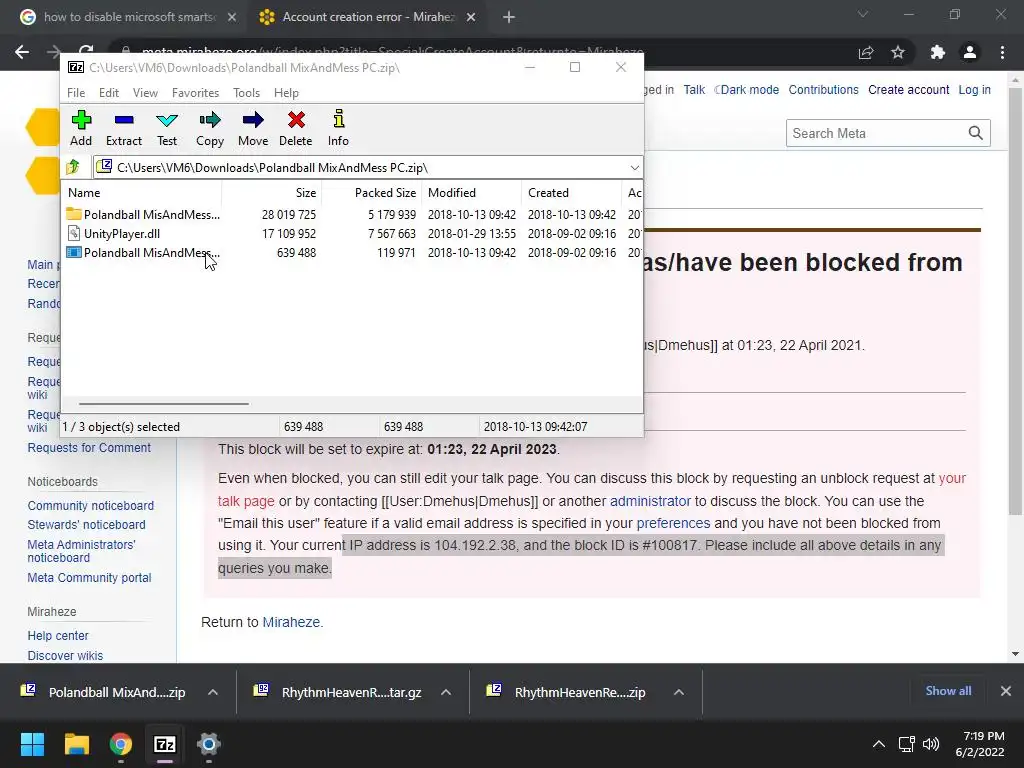This screenshot has width=1024, height=768.
Task: Bookmark this page with the star icon
Action: (x=898, y=52)
